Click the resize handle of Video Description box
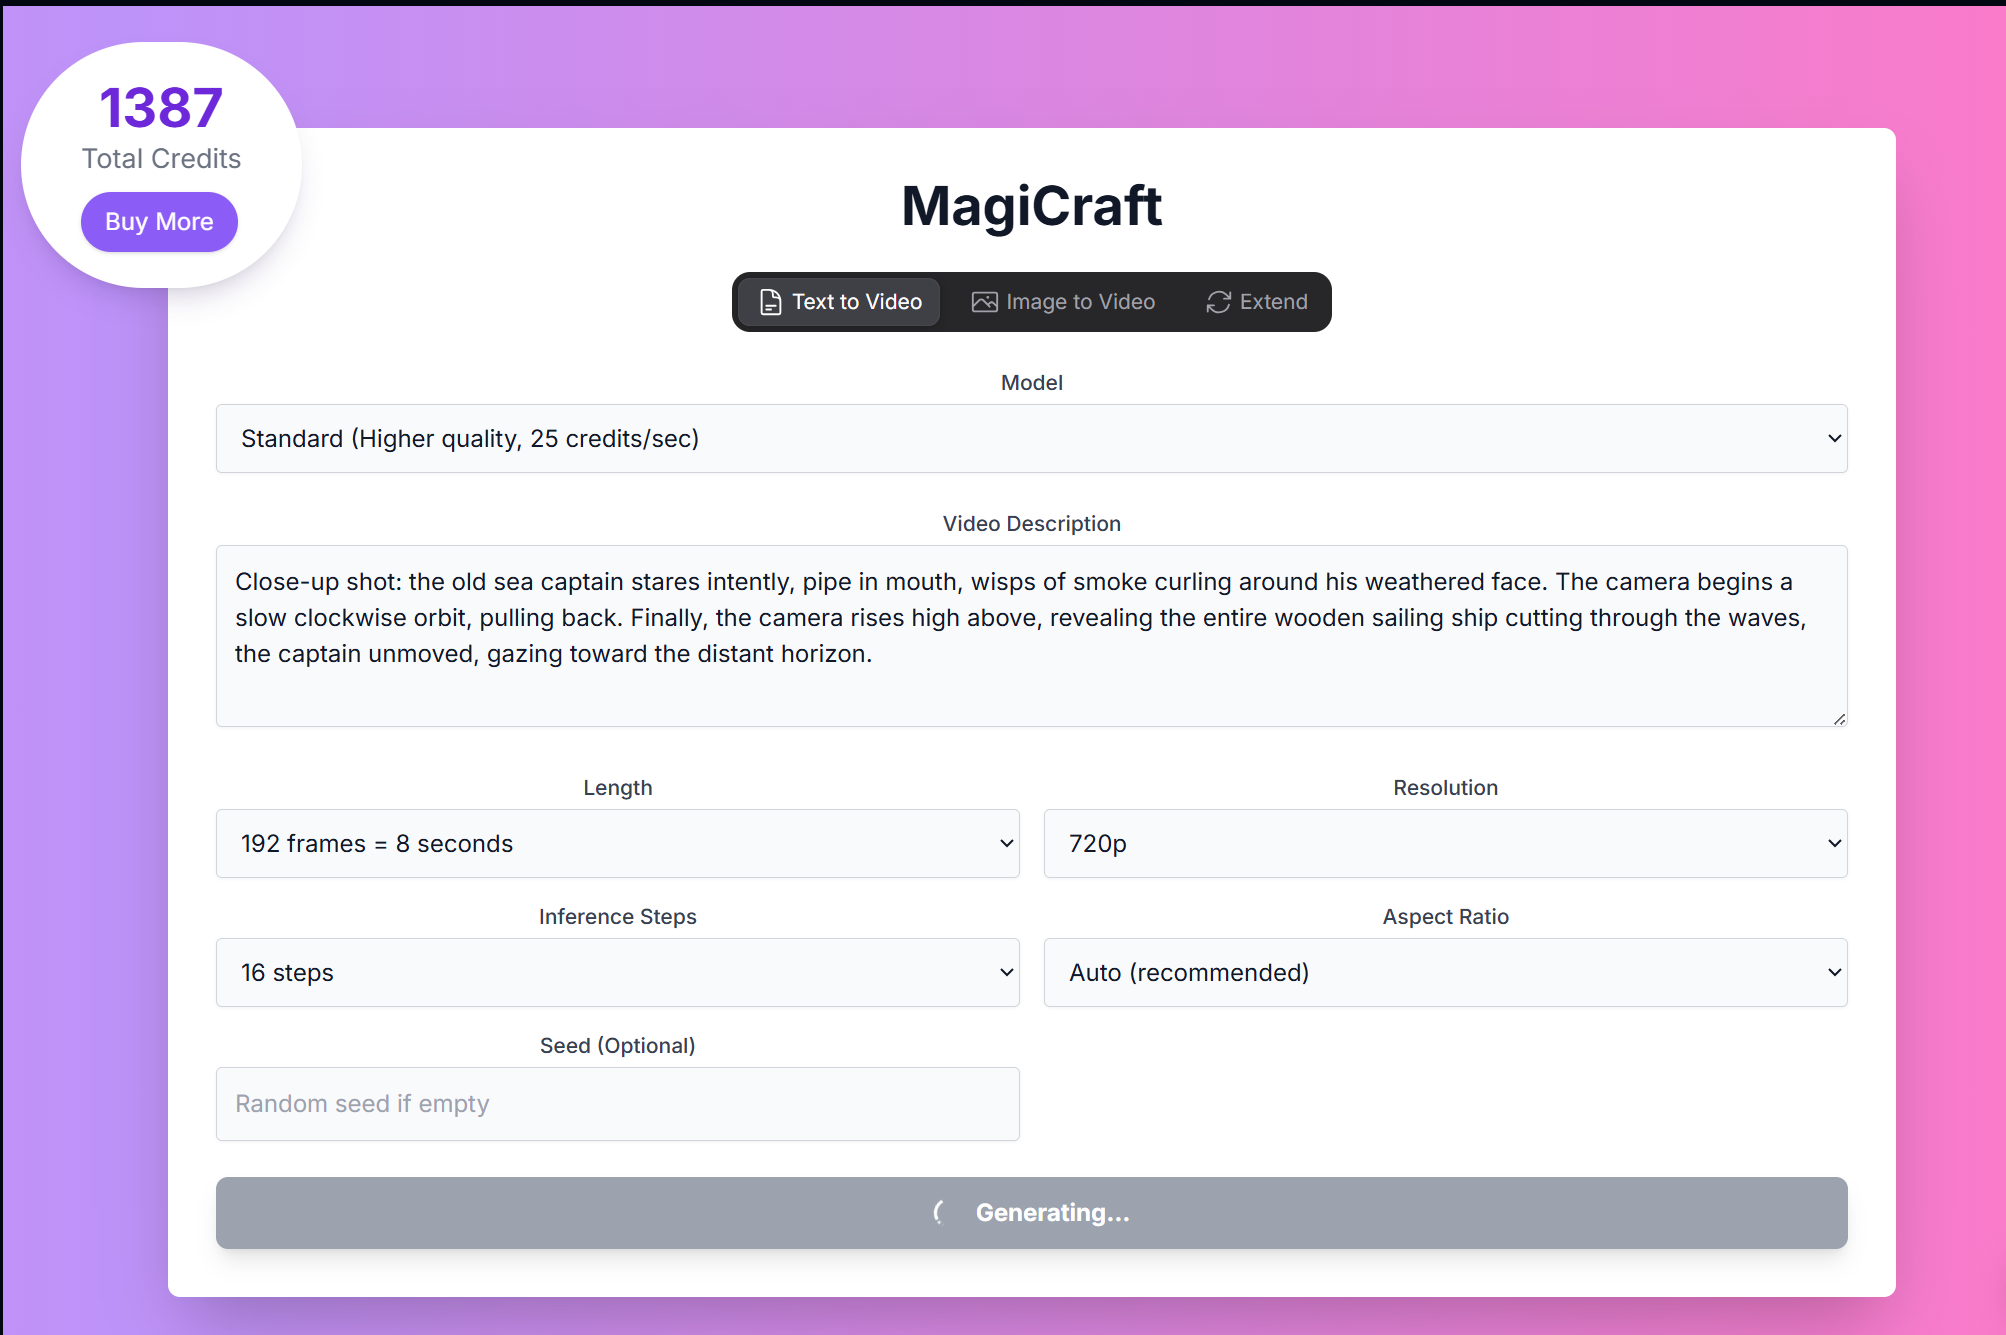 [1839, 719]
